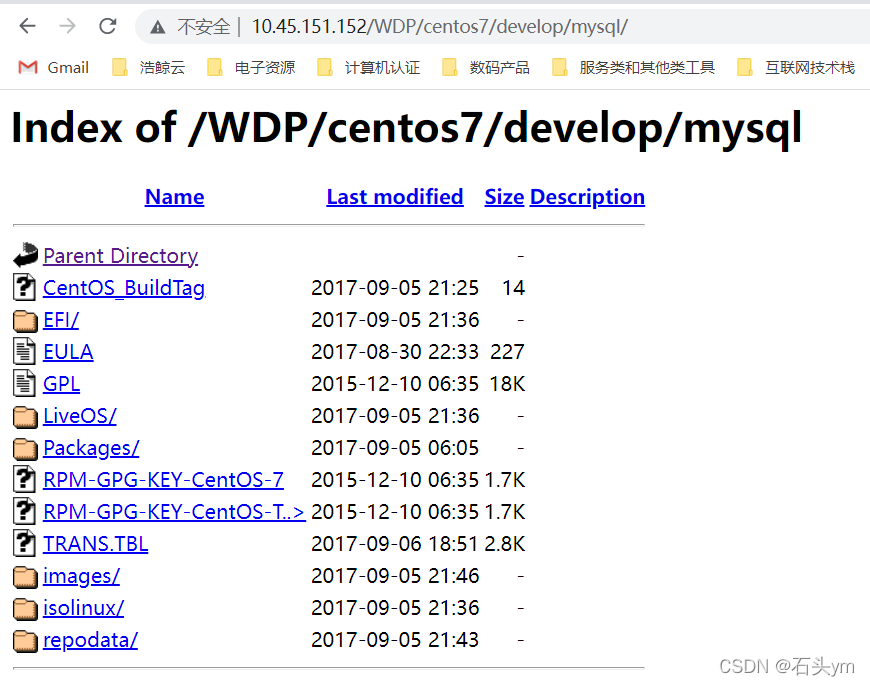Click the Gmail envelope icon in bookmarks
Screen dimensions: 870x686
[28, 68]
